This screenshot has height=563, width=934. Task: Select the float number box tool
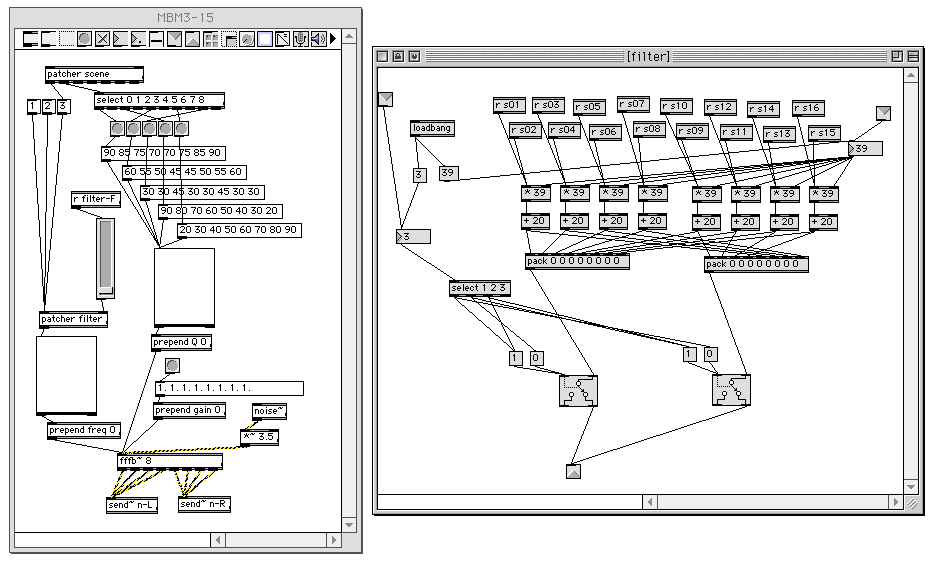click(138, 39)
